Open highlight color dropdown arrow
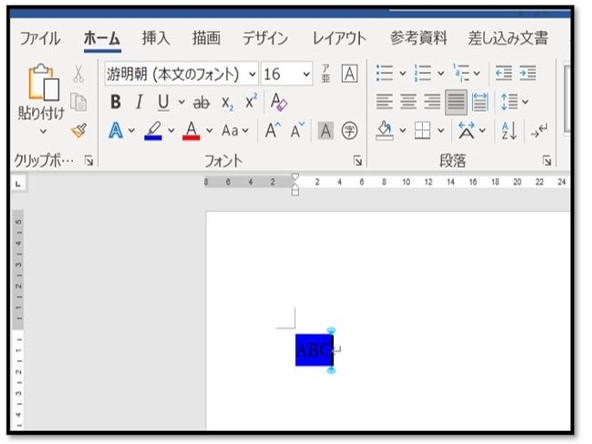This screenshot has height=444, width=592. pos(171,131)
